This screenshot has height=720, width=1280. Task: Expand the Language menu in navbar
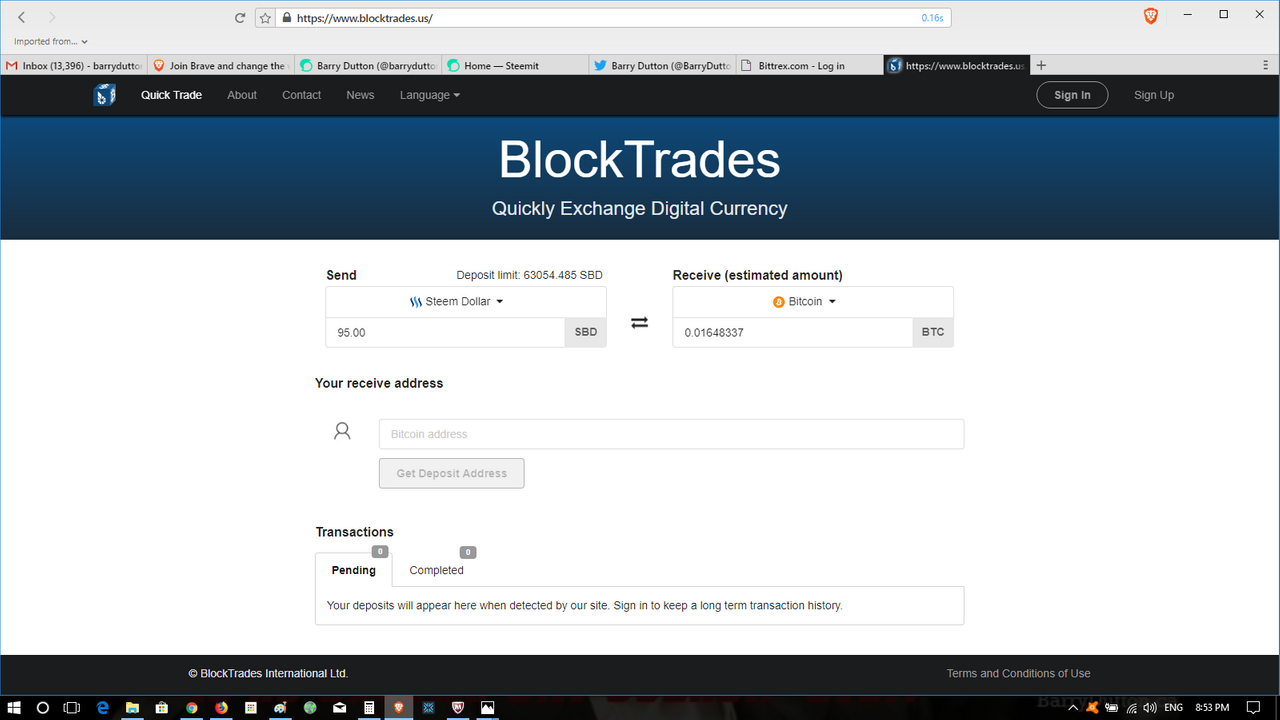pos(430,95)
